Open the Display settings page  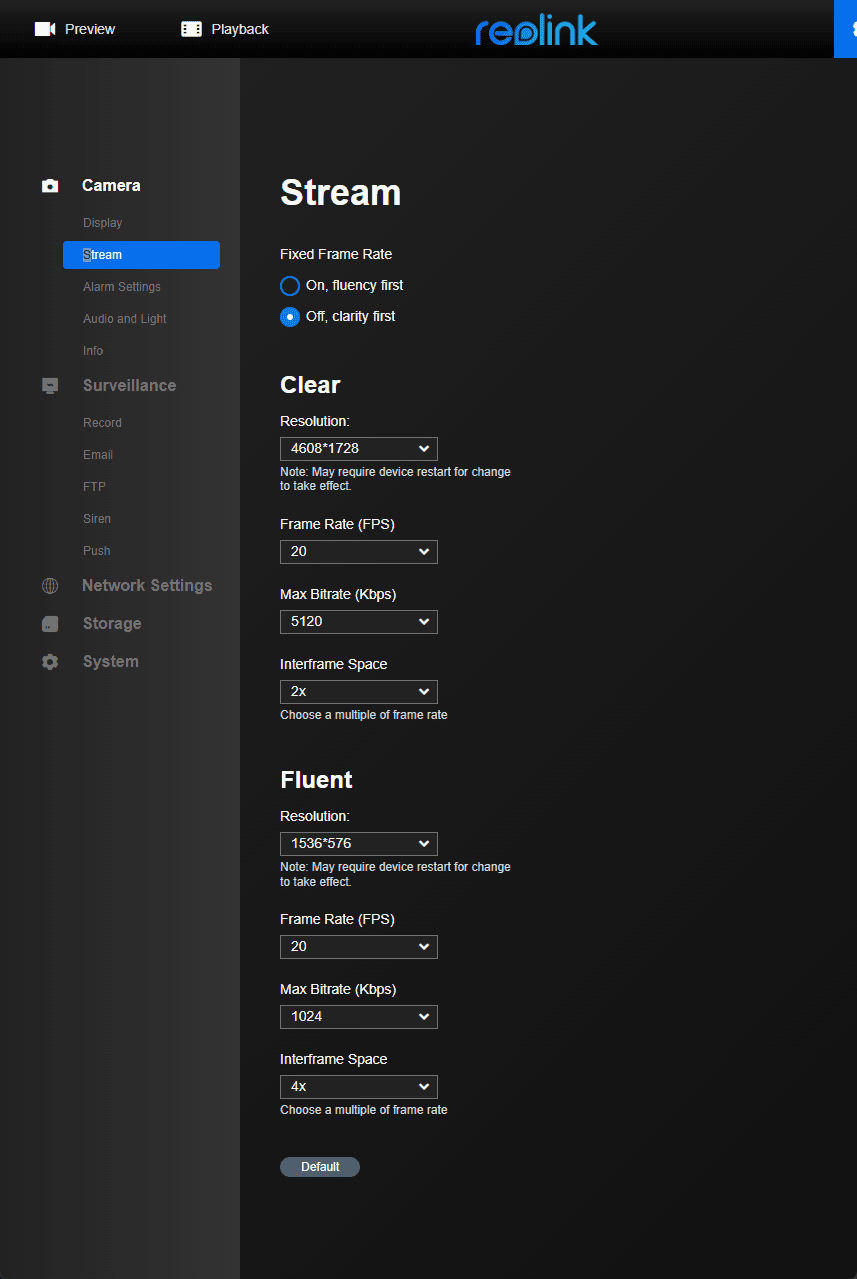[102, 223]
